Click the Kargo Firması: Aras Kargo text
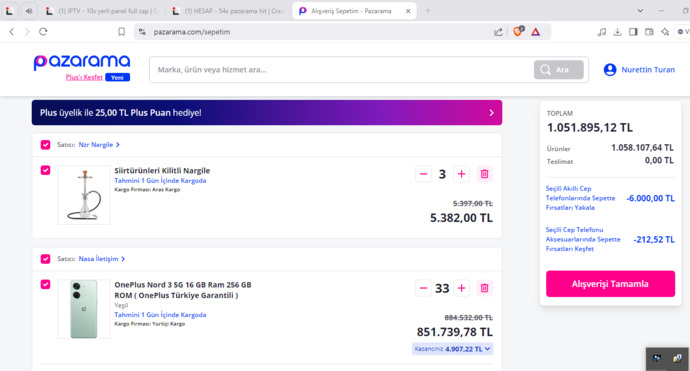 tap(147, 190)
